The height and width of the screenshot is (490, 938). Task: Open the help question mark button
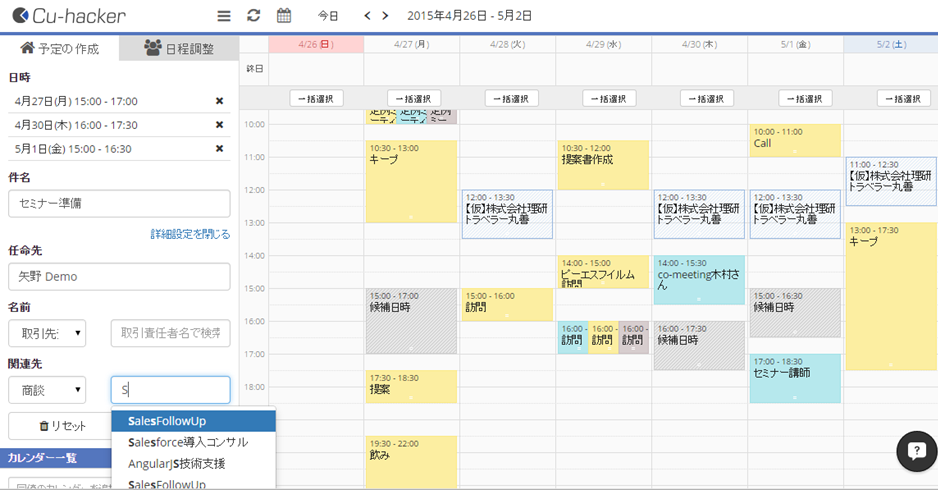915,451
